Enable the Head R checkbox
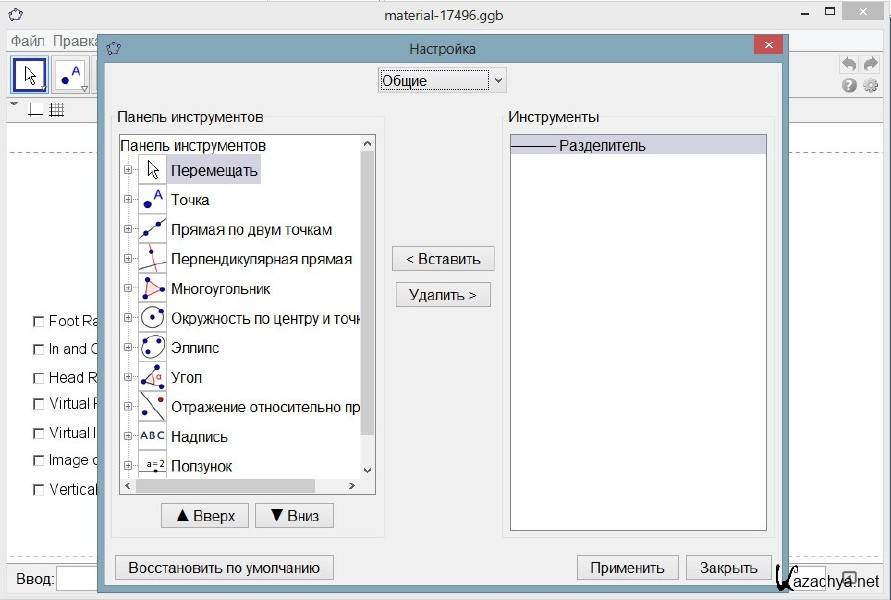Viewport: 891px width, 600px height. coord(39,378)
